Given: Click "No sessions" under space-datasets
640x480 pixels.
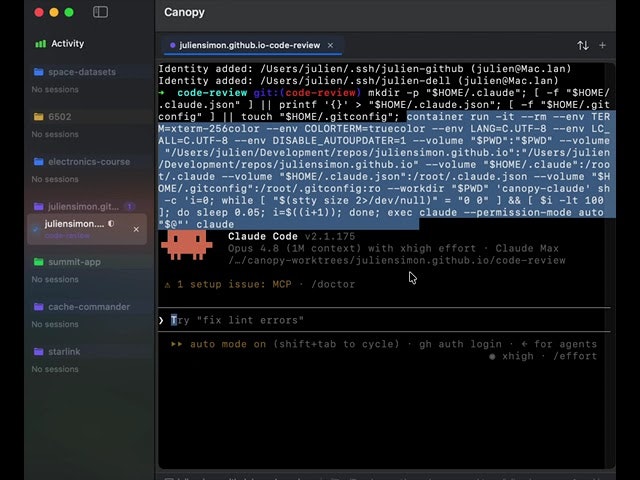Looking at the screenshot, I should point(55,89).
